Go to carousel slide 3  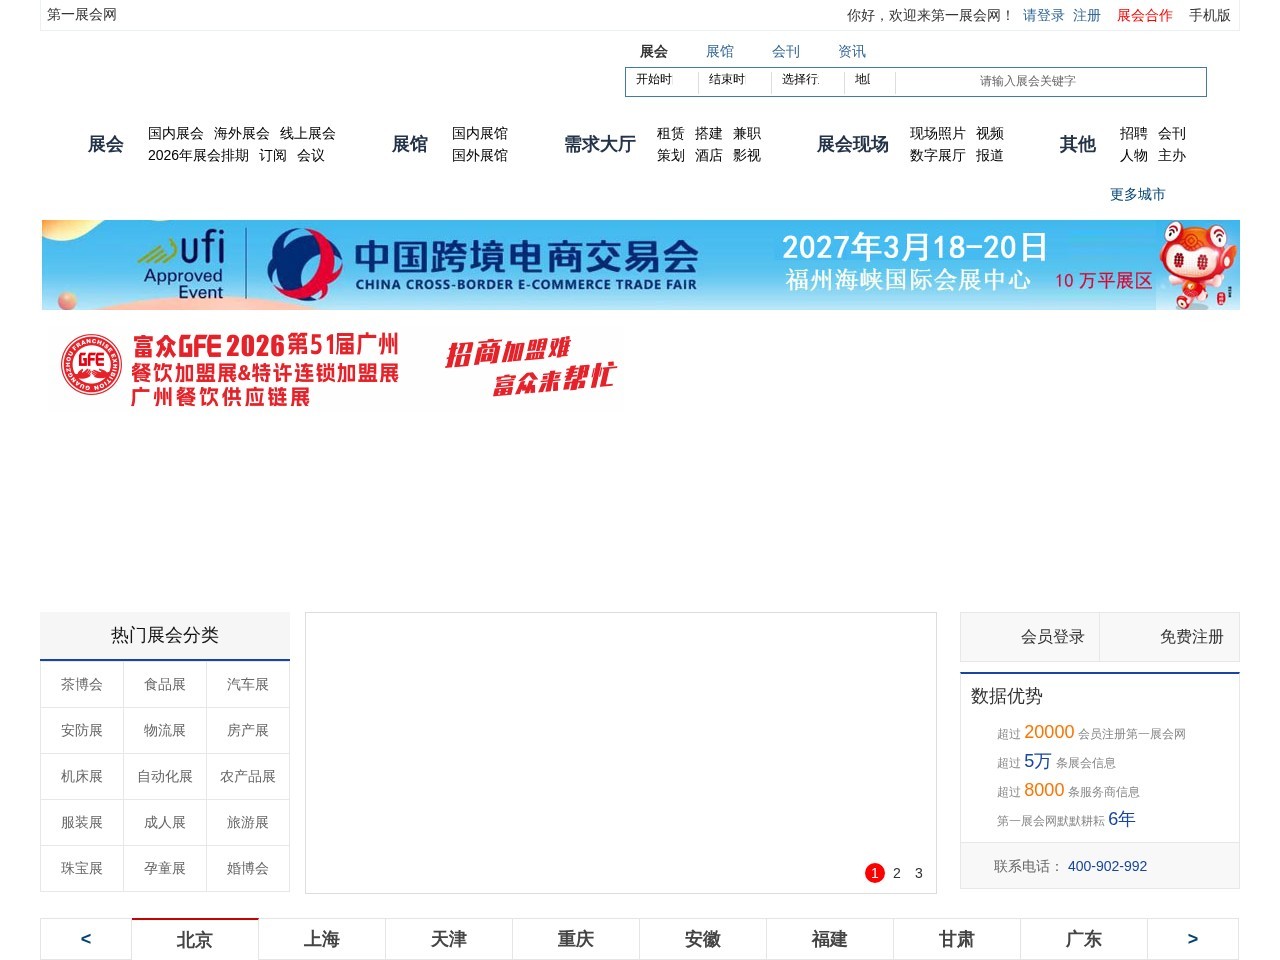[919, 873]
